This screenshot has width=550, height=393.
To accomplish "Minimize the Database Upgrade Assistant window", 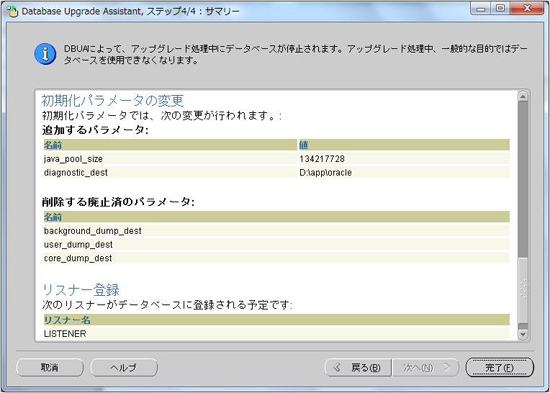I will pos(481,9).
